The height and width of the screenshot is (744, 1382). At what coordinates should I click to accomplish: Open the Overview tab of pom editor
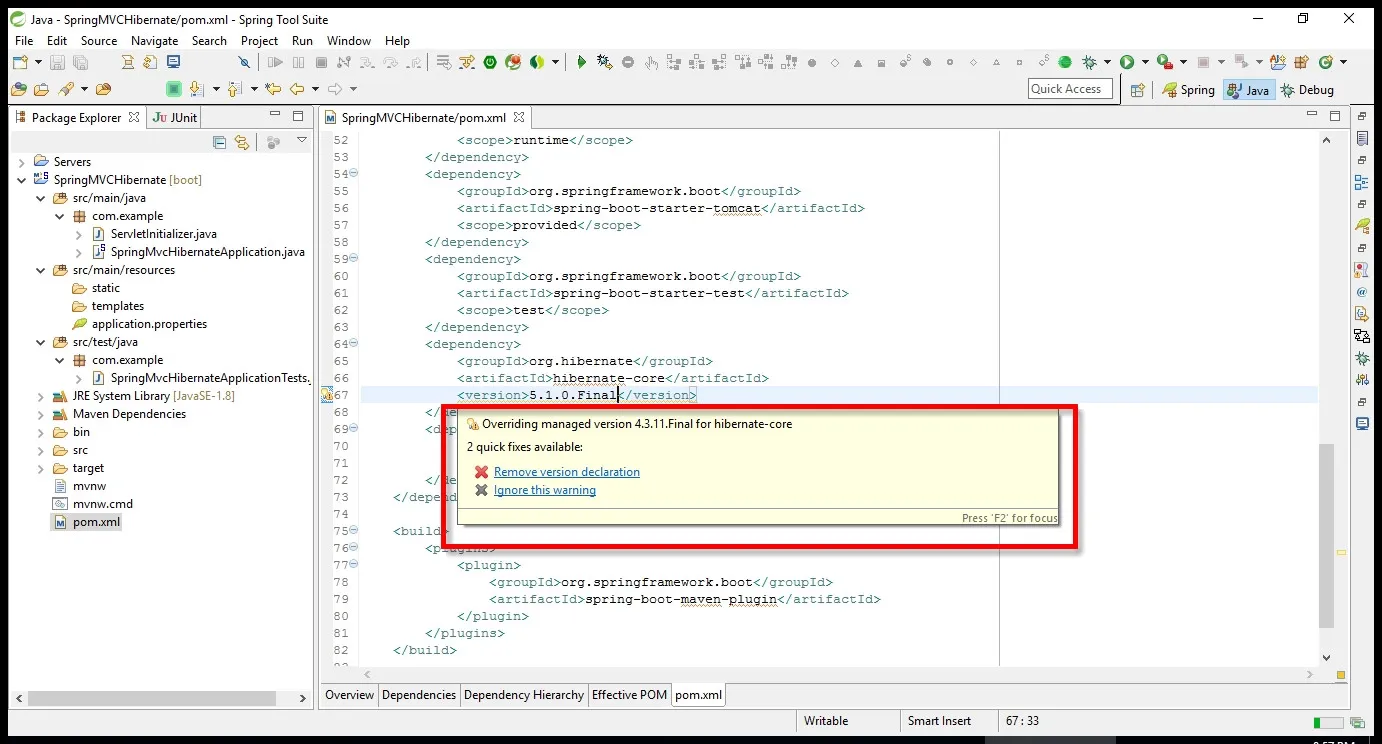click(x=349, y=695)
